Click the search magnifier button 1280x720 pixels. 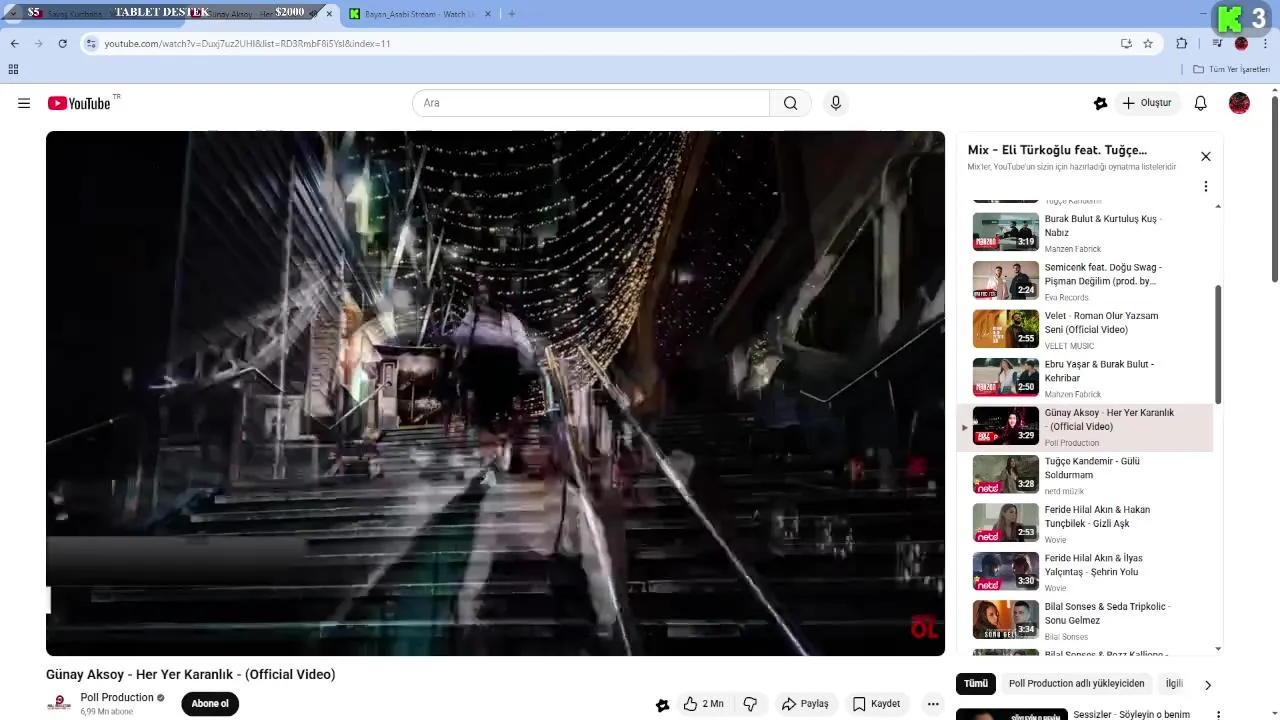(x=791, y=103)
